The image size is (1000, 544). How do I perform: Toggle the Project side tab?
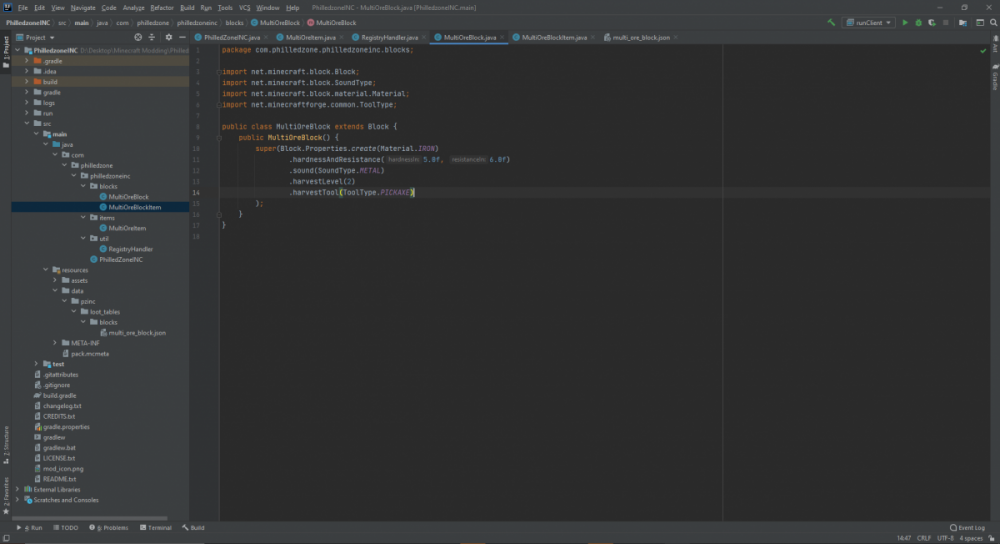6,52
